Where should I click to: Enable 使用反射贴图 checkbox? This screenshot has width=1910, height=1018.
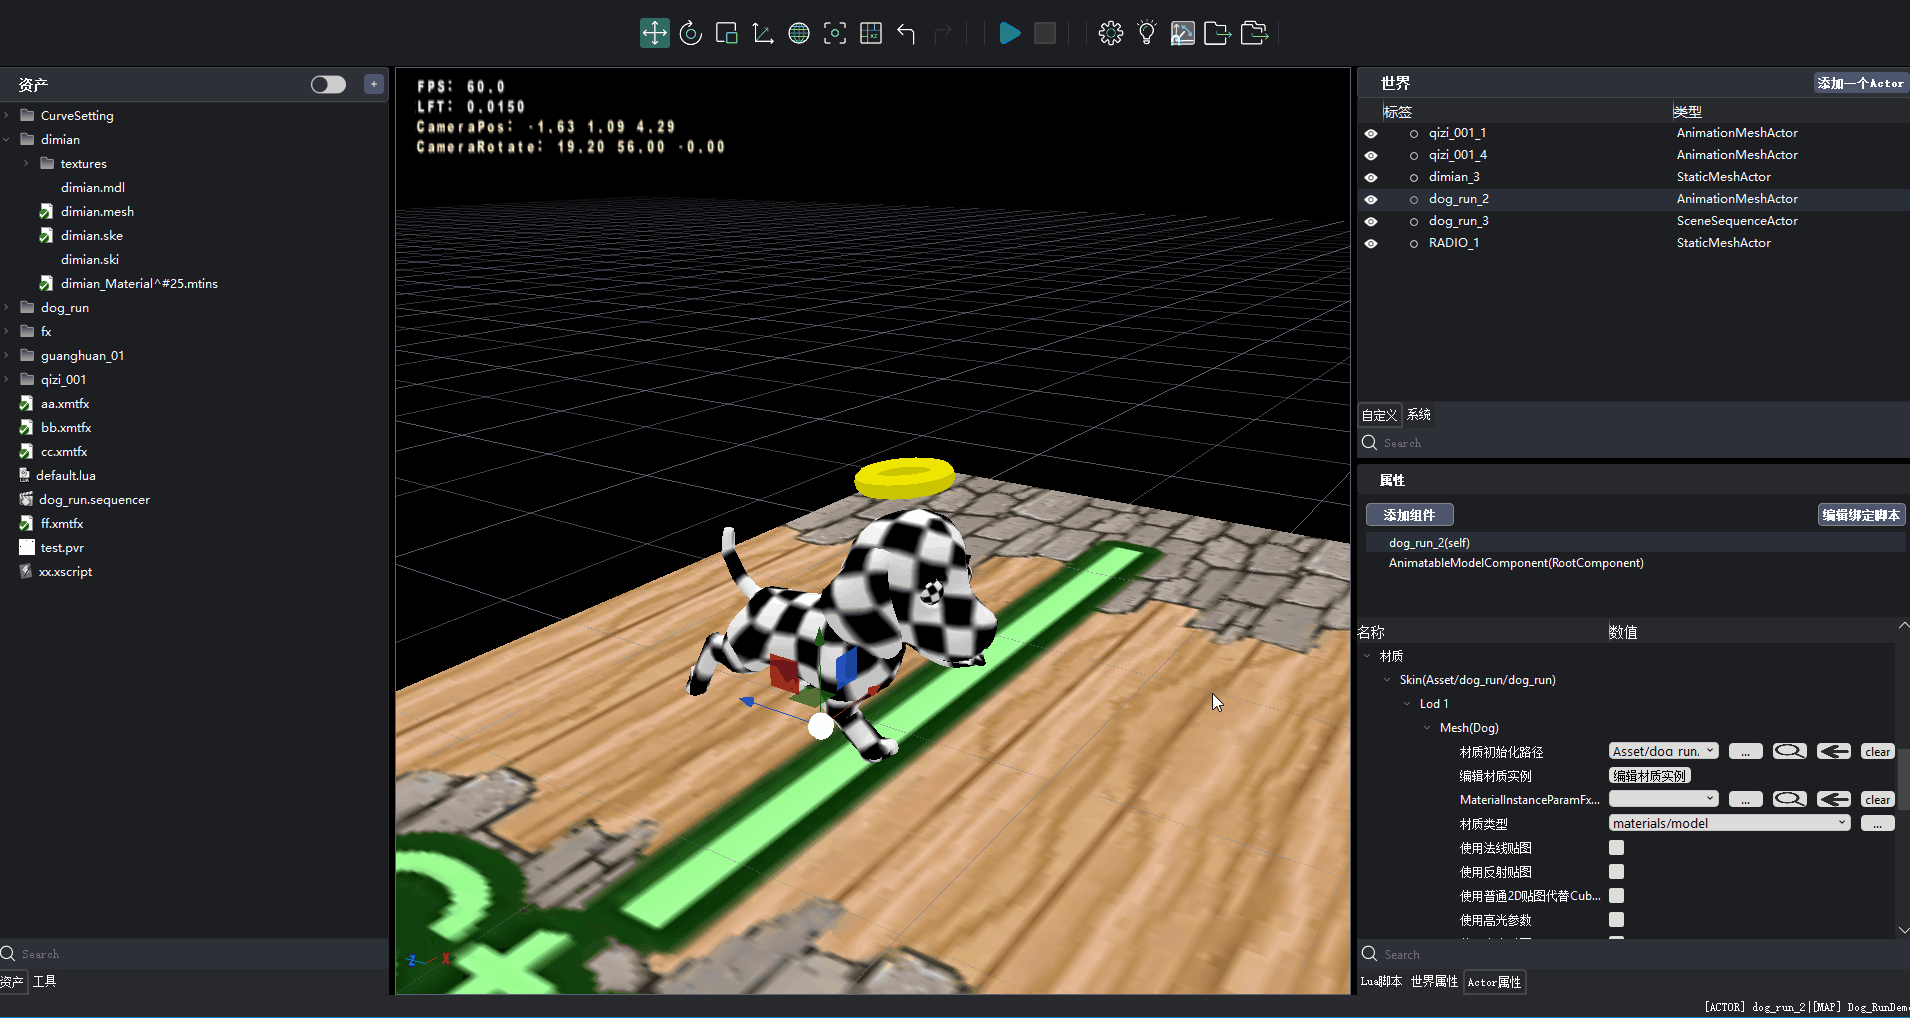pos(1616,872)
